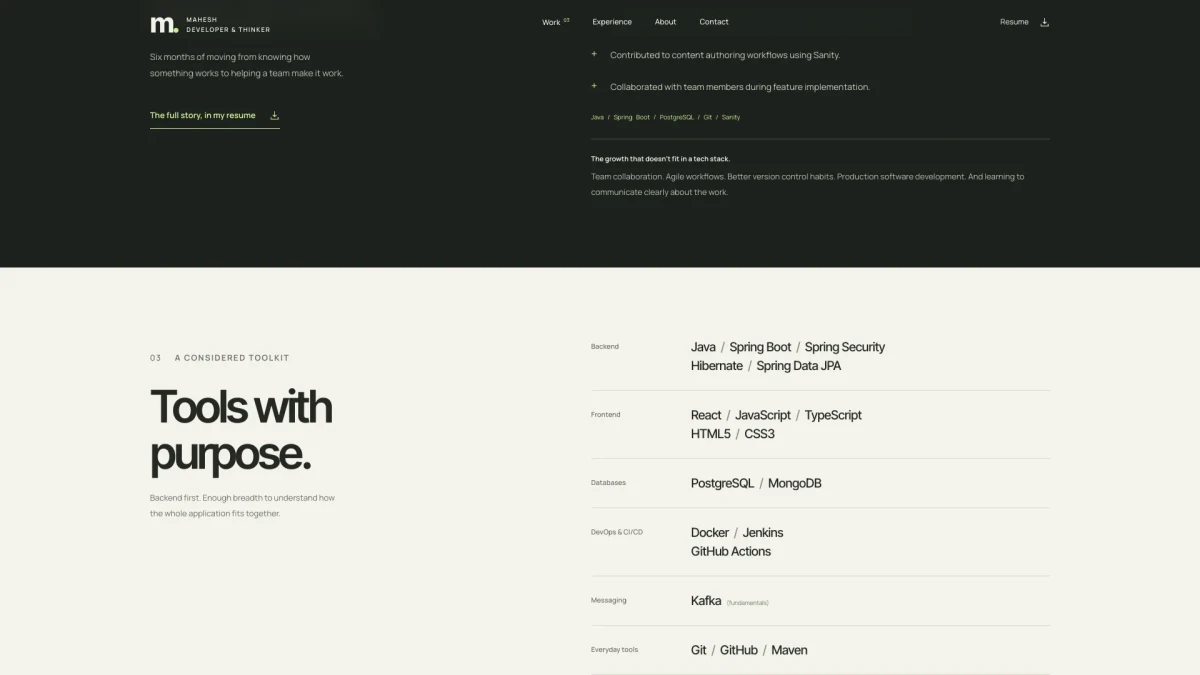Open the Contact nav item
The width and height of the screenshot is (1200, 675).
coord(714,22)
